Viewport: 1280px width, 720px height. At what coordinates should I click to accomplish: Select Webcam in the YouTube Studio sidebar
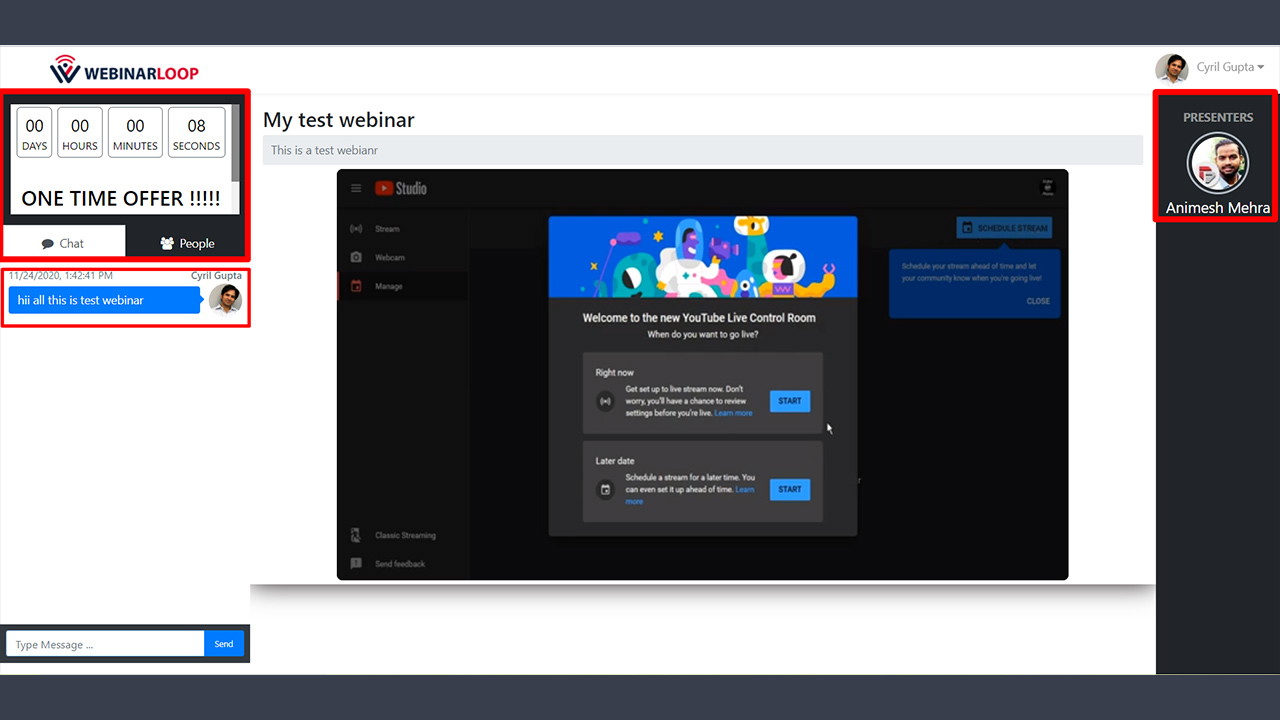(390, 258)
